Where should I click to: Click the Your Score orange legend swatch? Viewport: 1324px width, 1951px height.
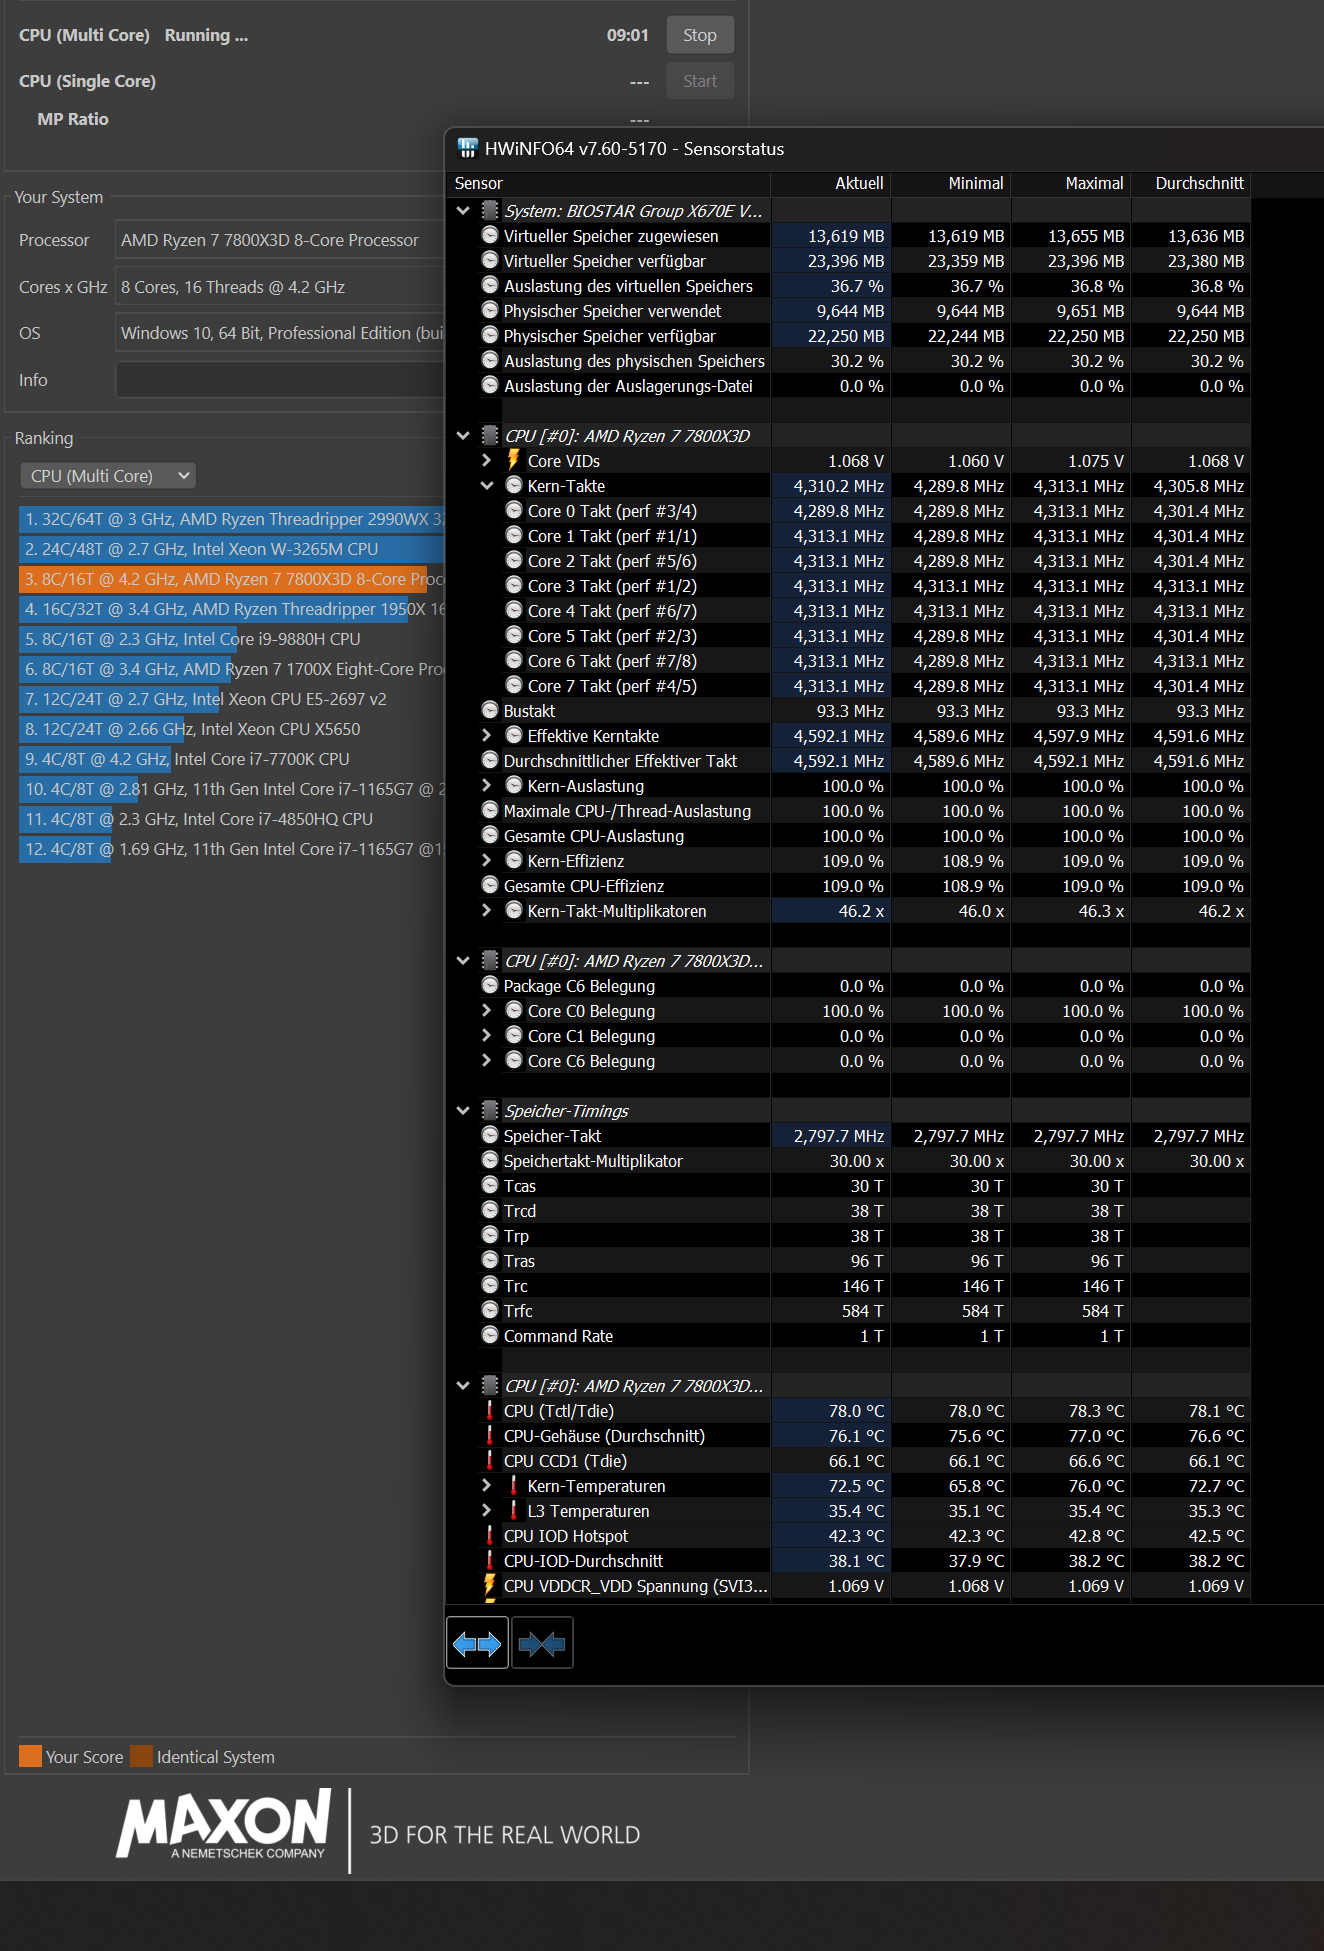(30, 1756)
